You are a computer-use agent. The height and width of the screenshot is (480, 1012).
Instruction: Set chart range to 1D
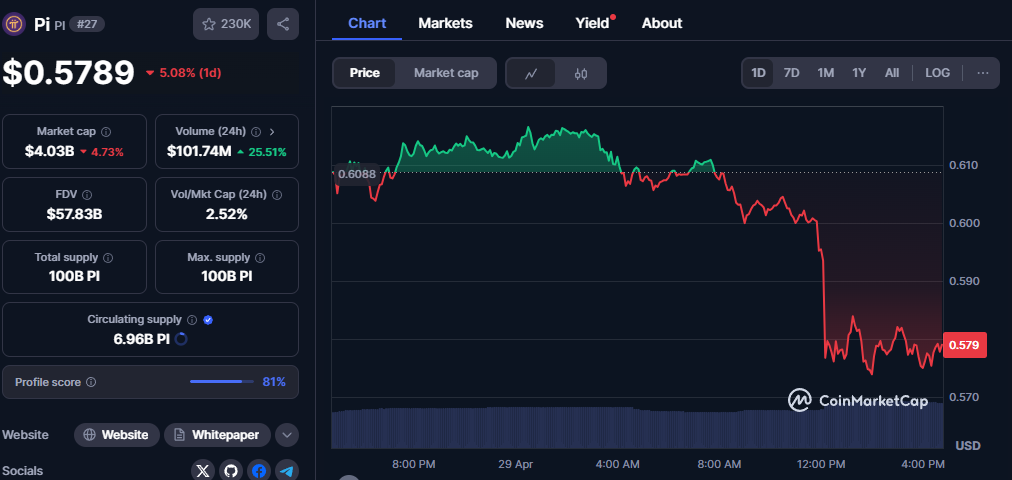point(758,73)
